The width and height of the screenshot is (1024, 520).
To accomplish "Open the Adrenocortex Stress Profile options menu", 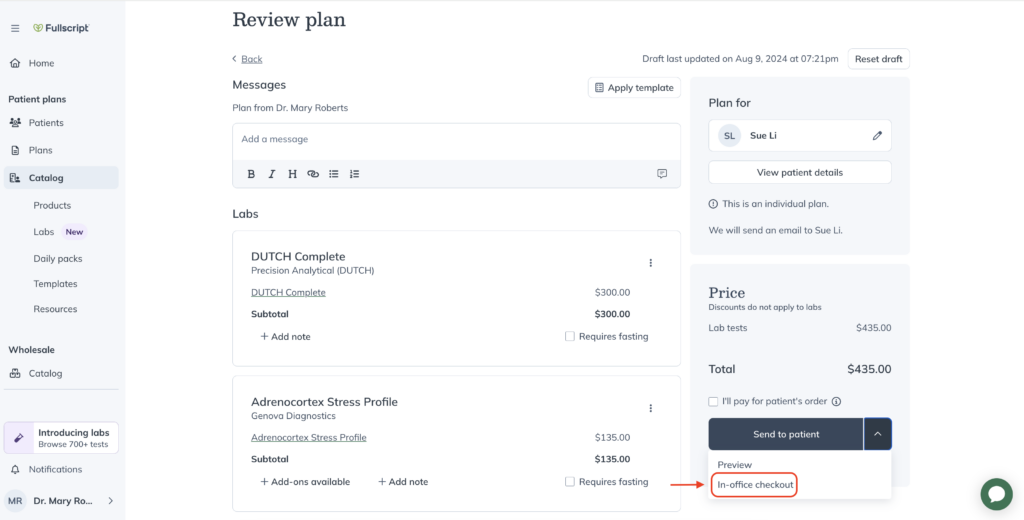I will (650, 408).
